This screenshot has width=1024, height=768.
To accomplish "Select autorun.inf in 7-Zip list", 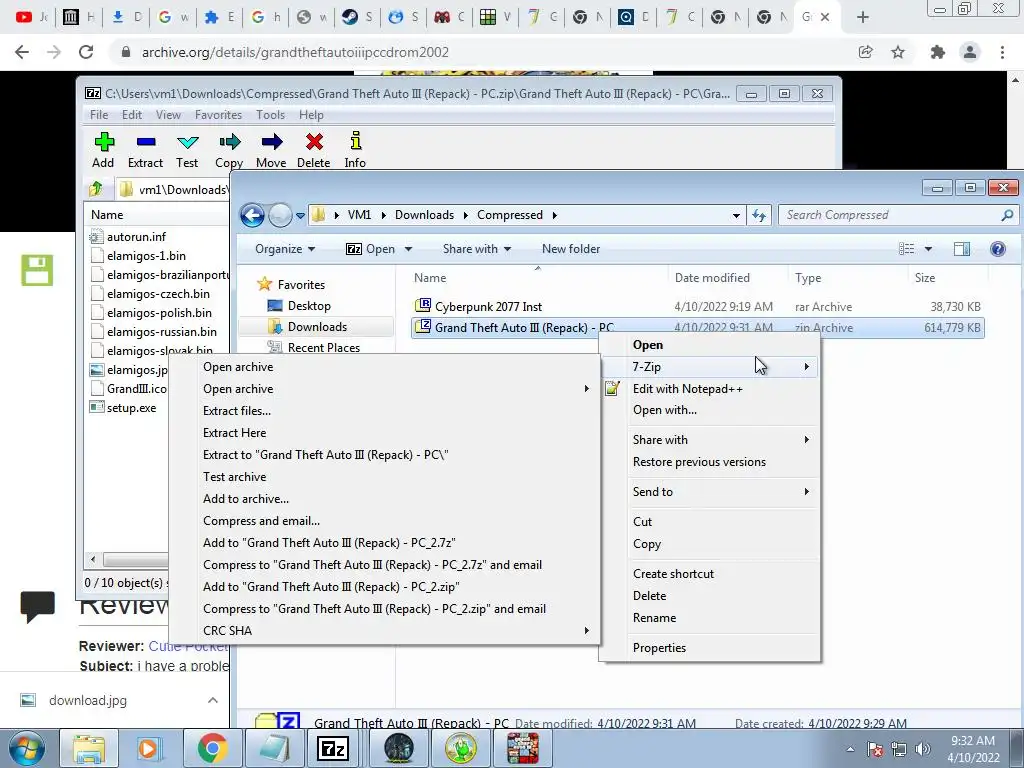I will 136,236.
